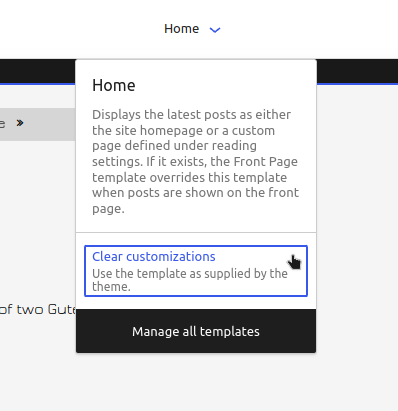Screen dimensions: 398x411
Task: Open Manage all templates
Action: click(x=196, y=331)
